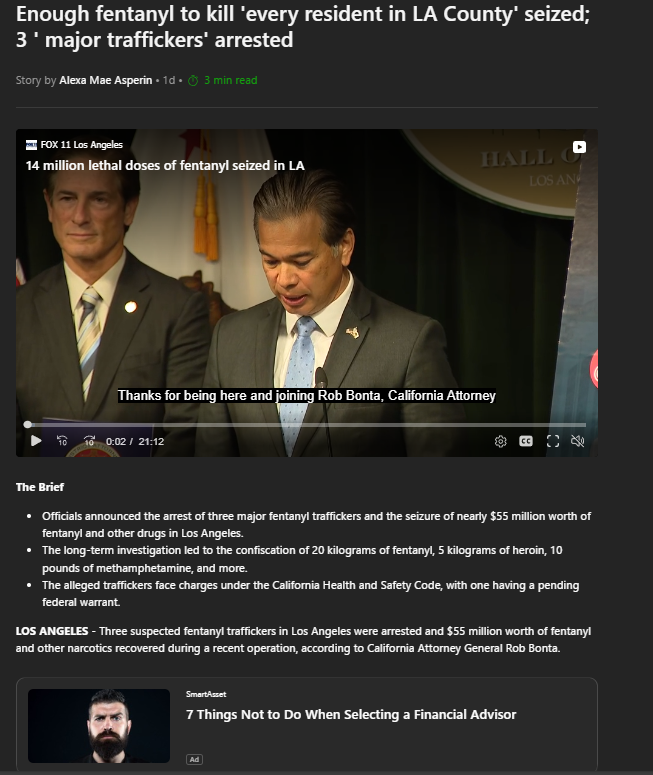Click bullet about California Health and Safety Code

pos(310,594)
